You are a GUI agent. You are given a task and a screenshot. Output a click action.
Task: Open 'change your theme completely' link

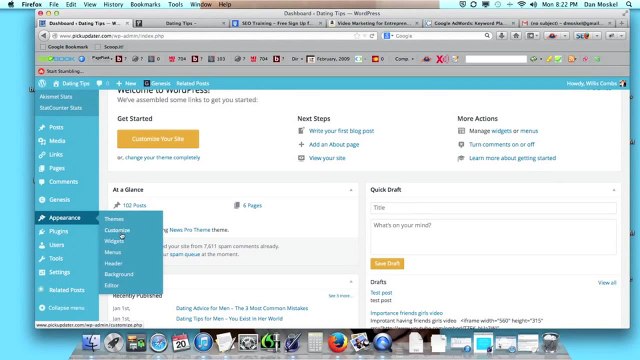click(x=162, y=158)
